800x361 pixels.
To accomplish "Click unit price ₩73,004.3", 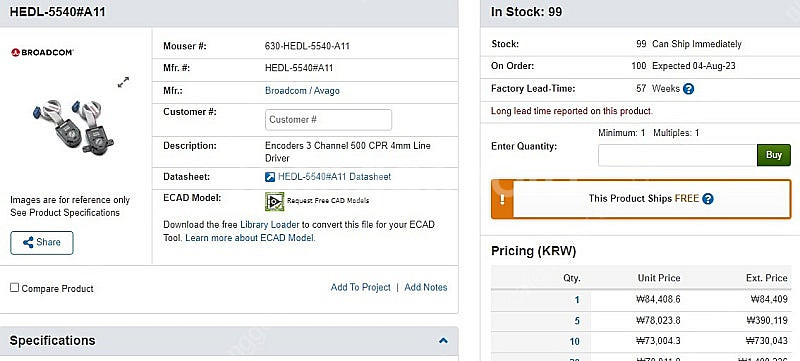I will (x=658, y=341).
